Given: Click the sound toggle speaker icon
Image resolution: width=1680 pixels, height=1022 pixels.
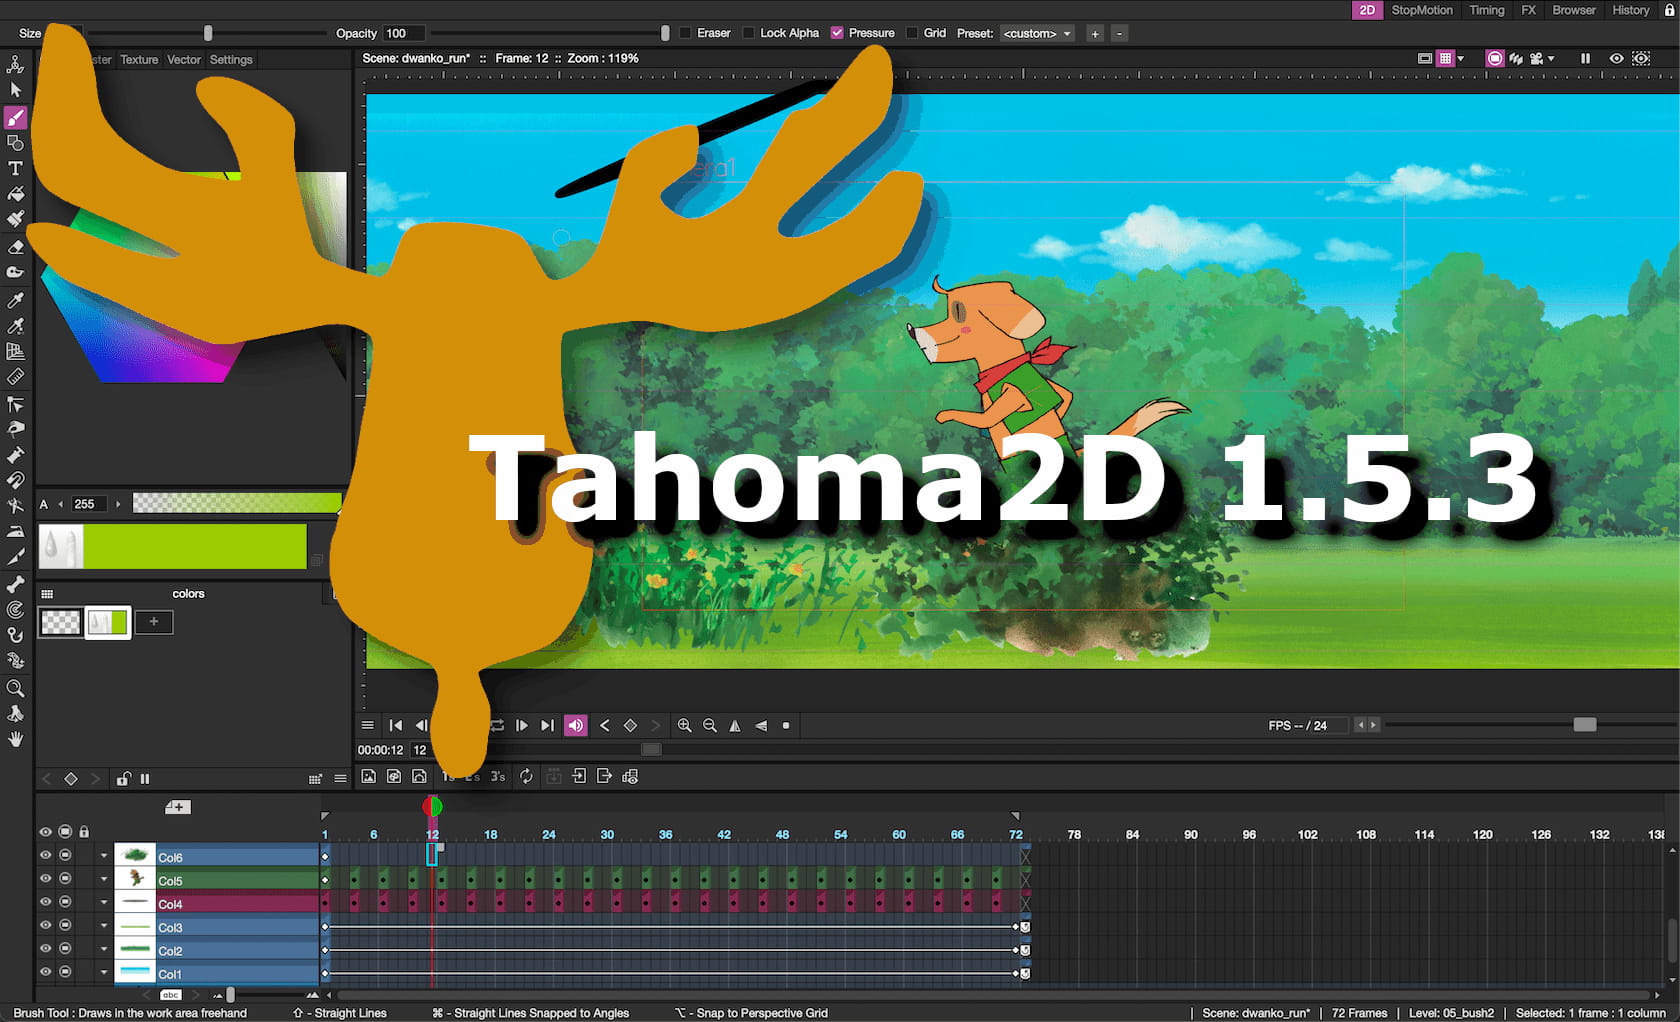Looking at the screenshot, I should click(x=575, y=725).
